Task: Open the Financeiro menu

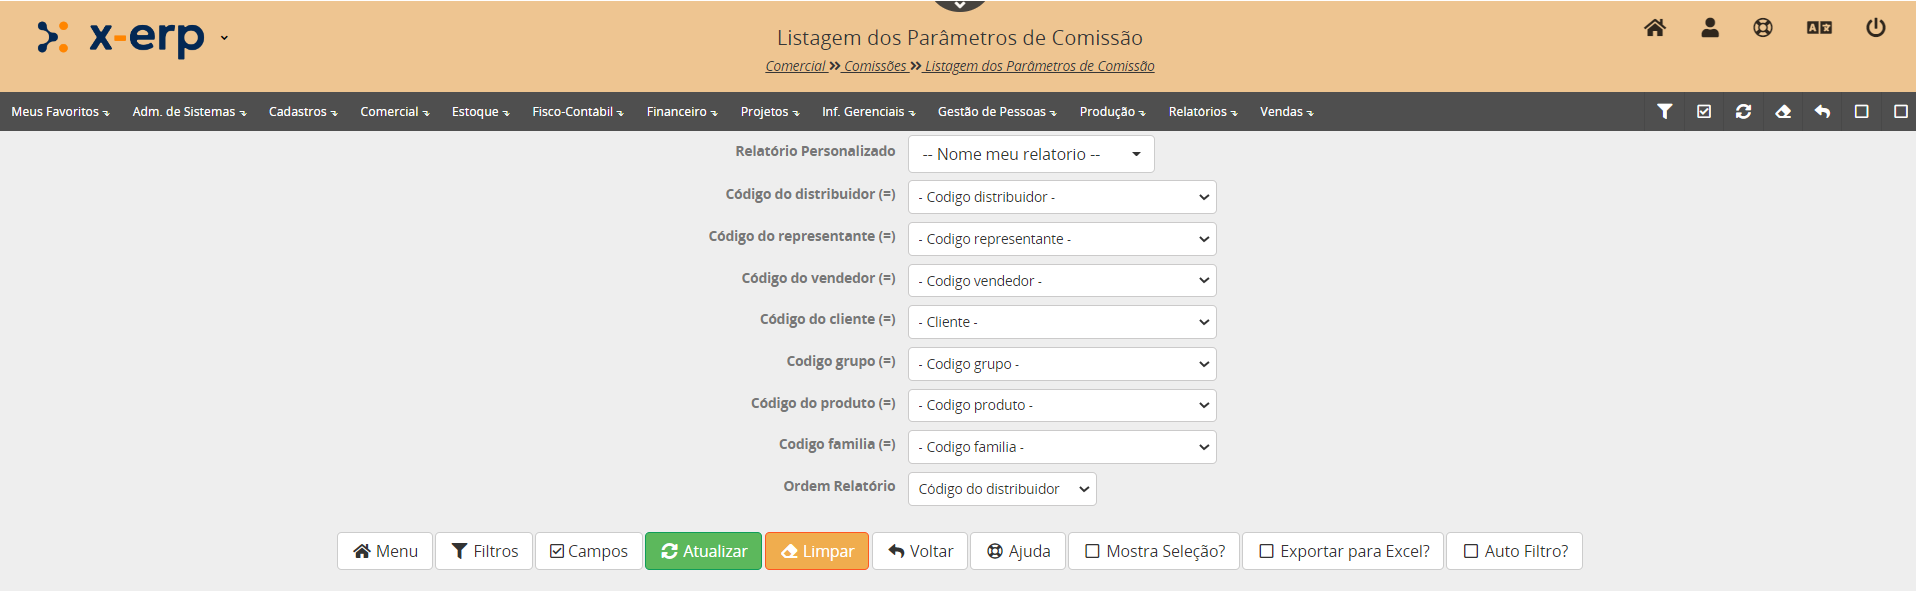Action: (681, 112)
